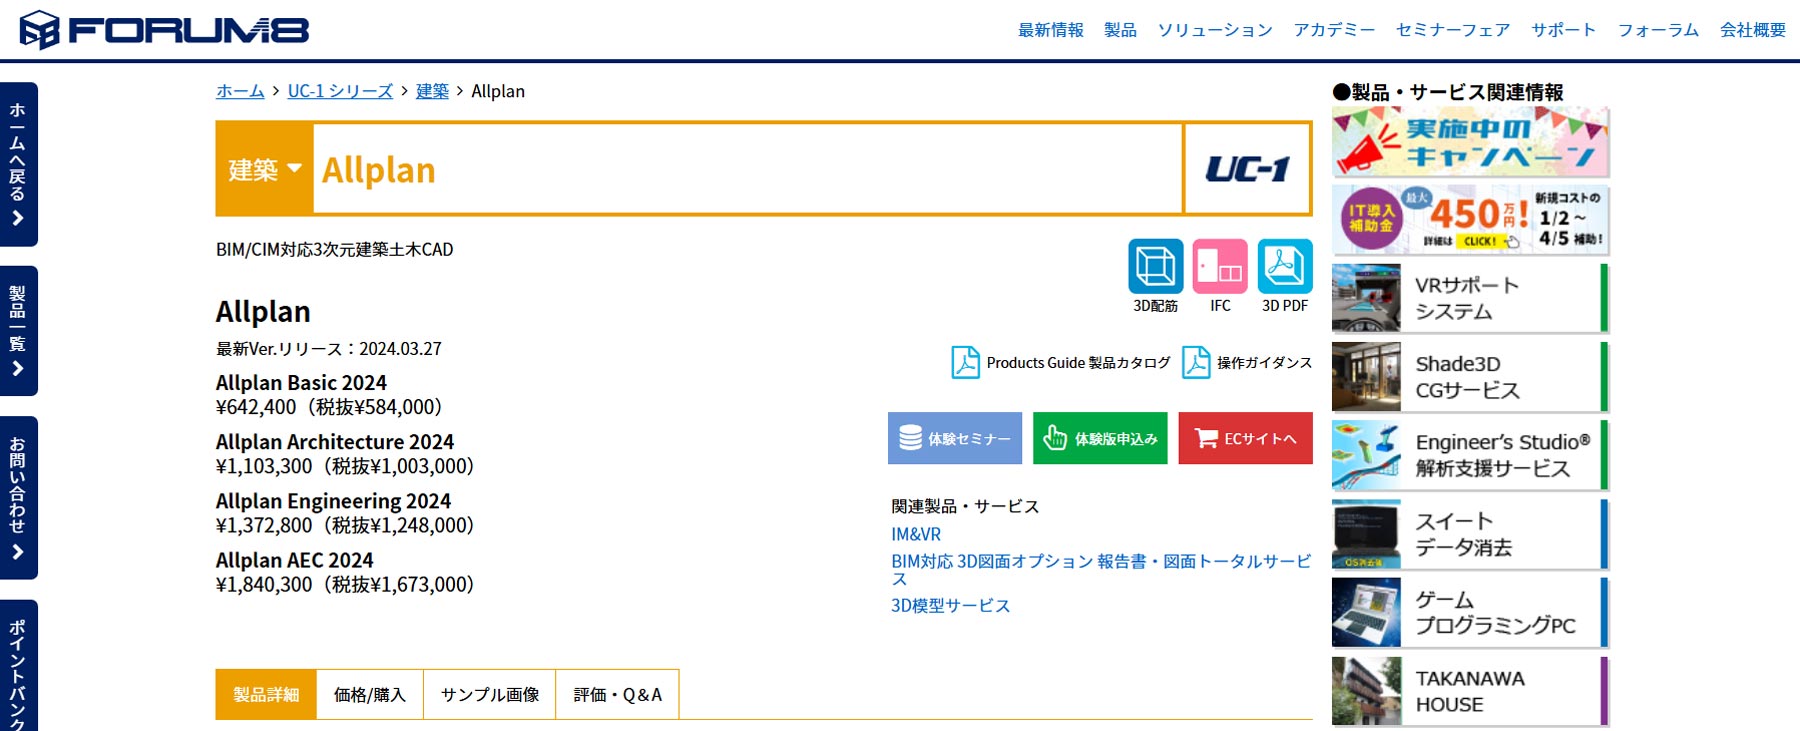Screen dimensions: 1800x731
Task: Open フォーラム in top navigation
Action: (1658, 30)
